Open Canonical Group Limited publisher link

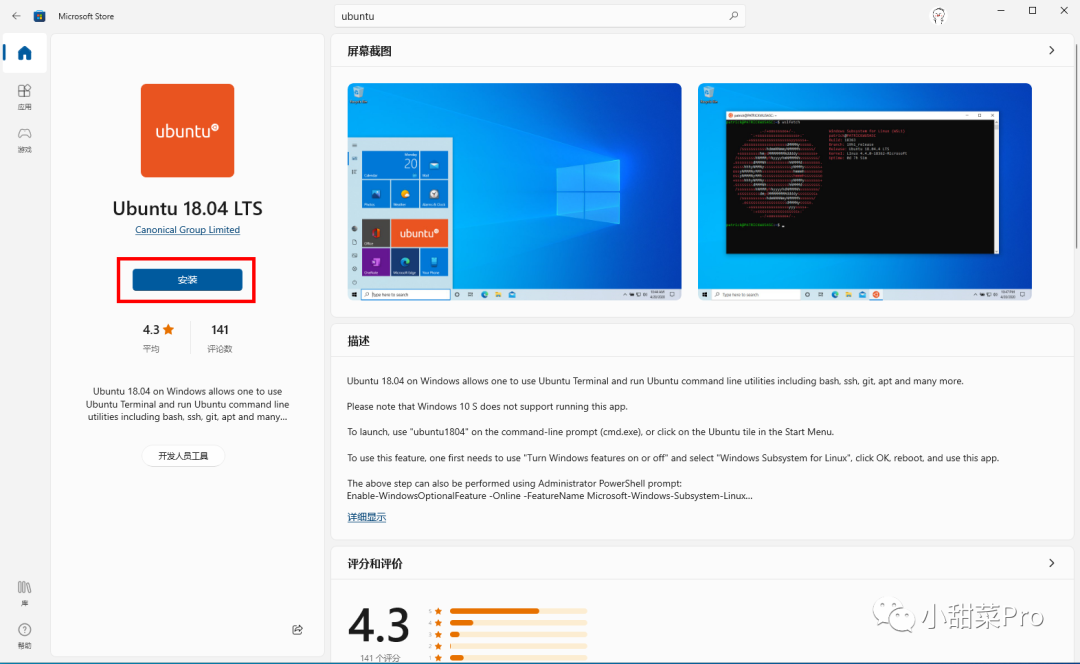[x=187, y=230]
